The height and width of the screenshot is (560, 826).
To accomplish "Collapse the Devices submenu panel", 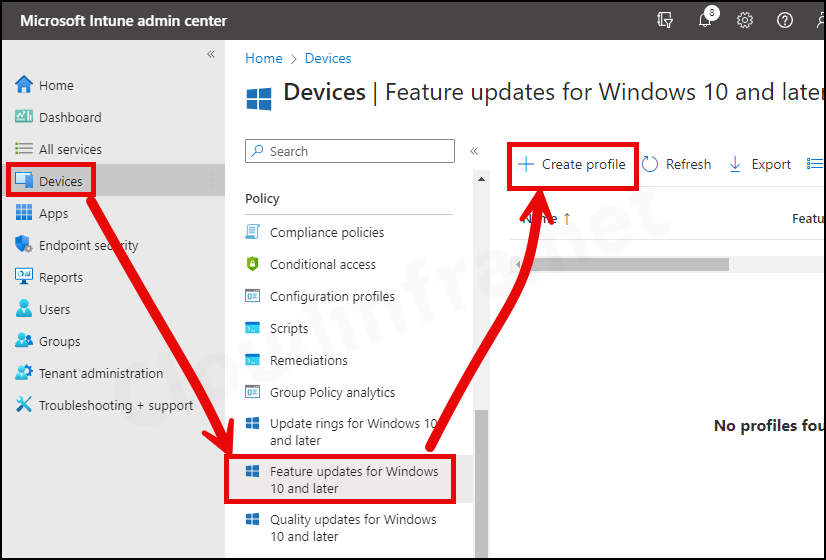I will pyautogui.click(x=474, y=151).
